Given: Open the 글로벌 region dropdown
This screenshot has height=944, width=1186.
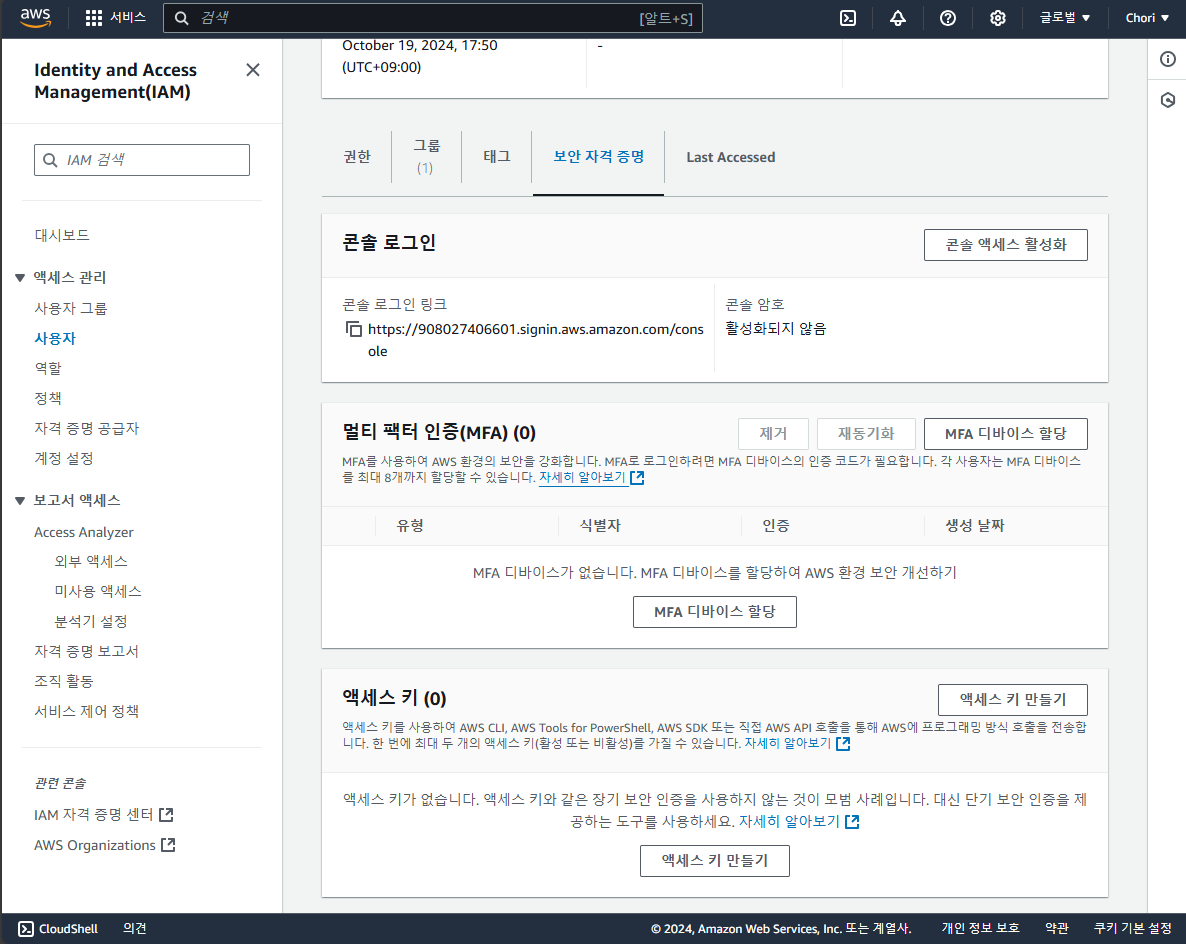Looking at the screenshot, I should [1064, 18].
